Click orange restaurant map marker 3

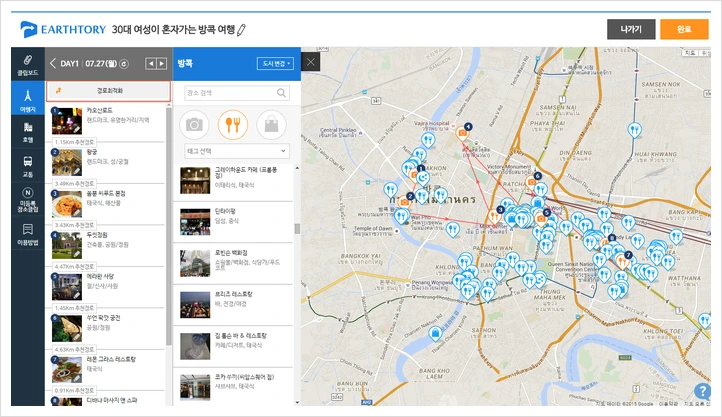click(x=495, y=215)
